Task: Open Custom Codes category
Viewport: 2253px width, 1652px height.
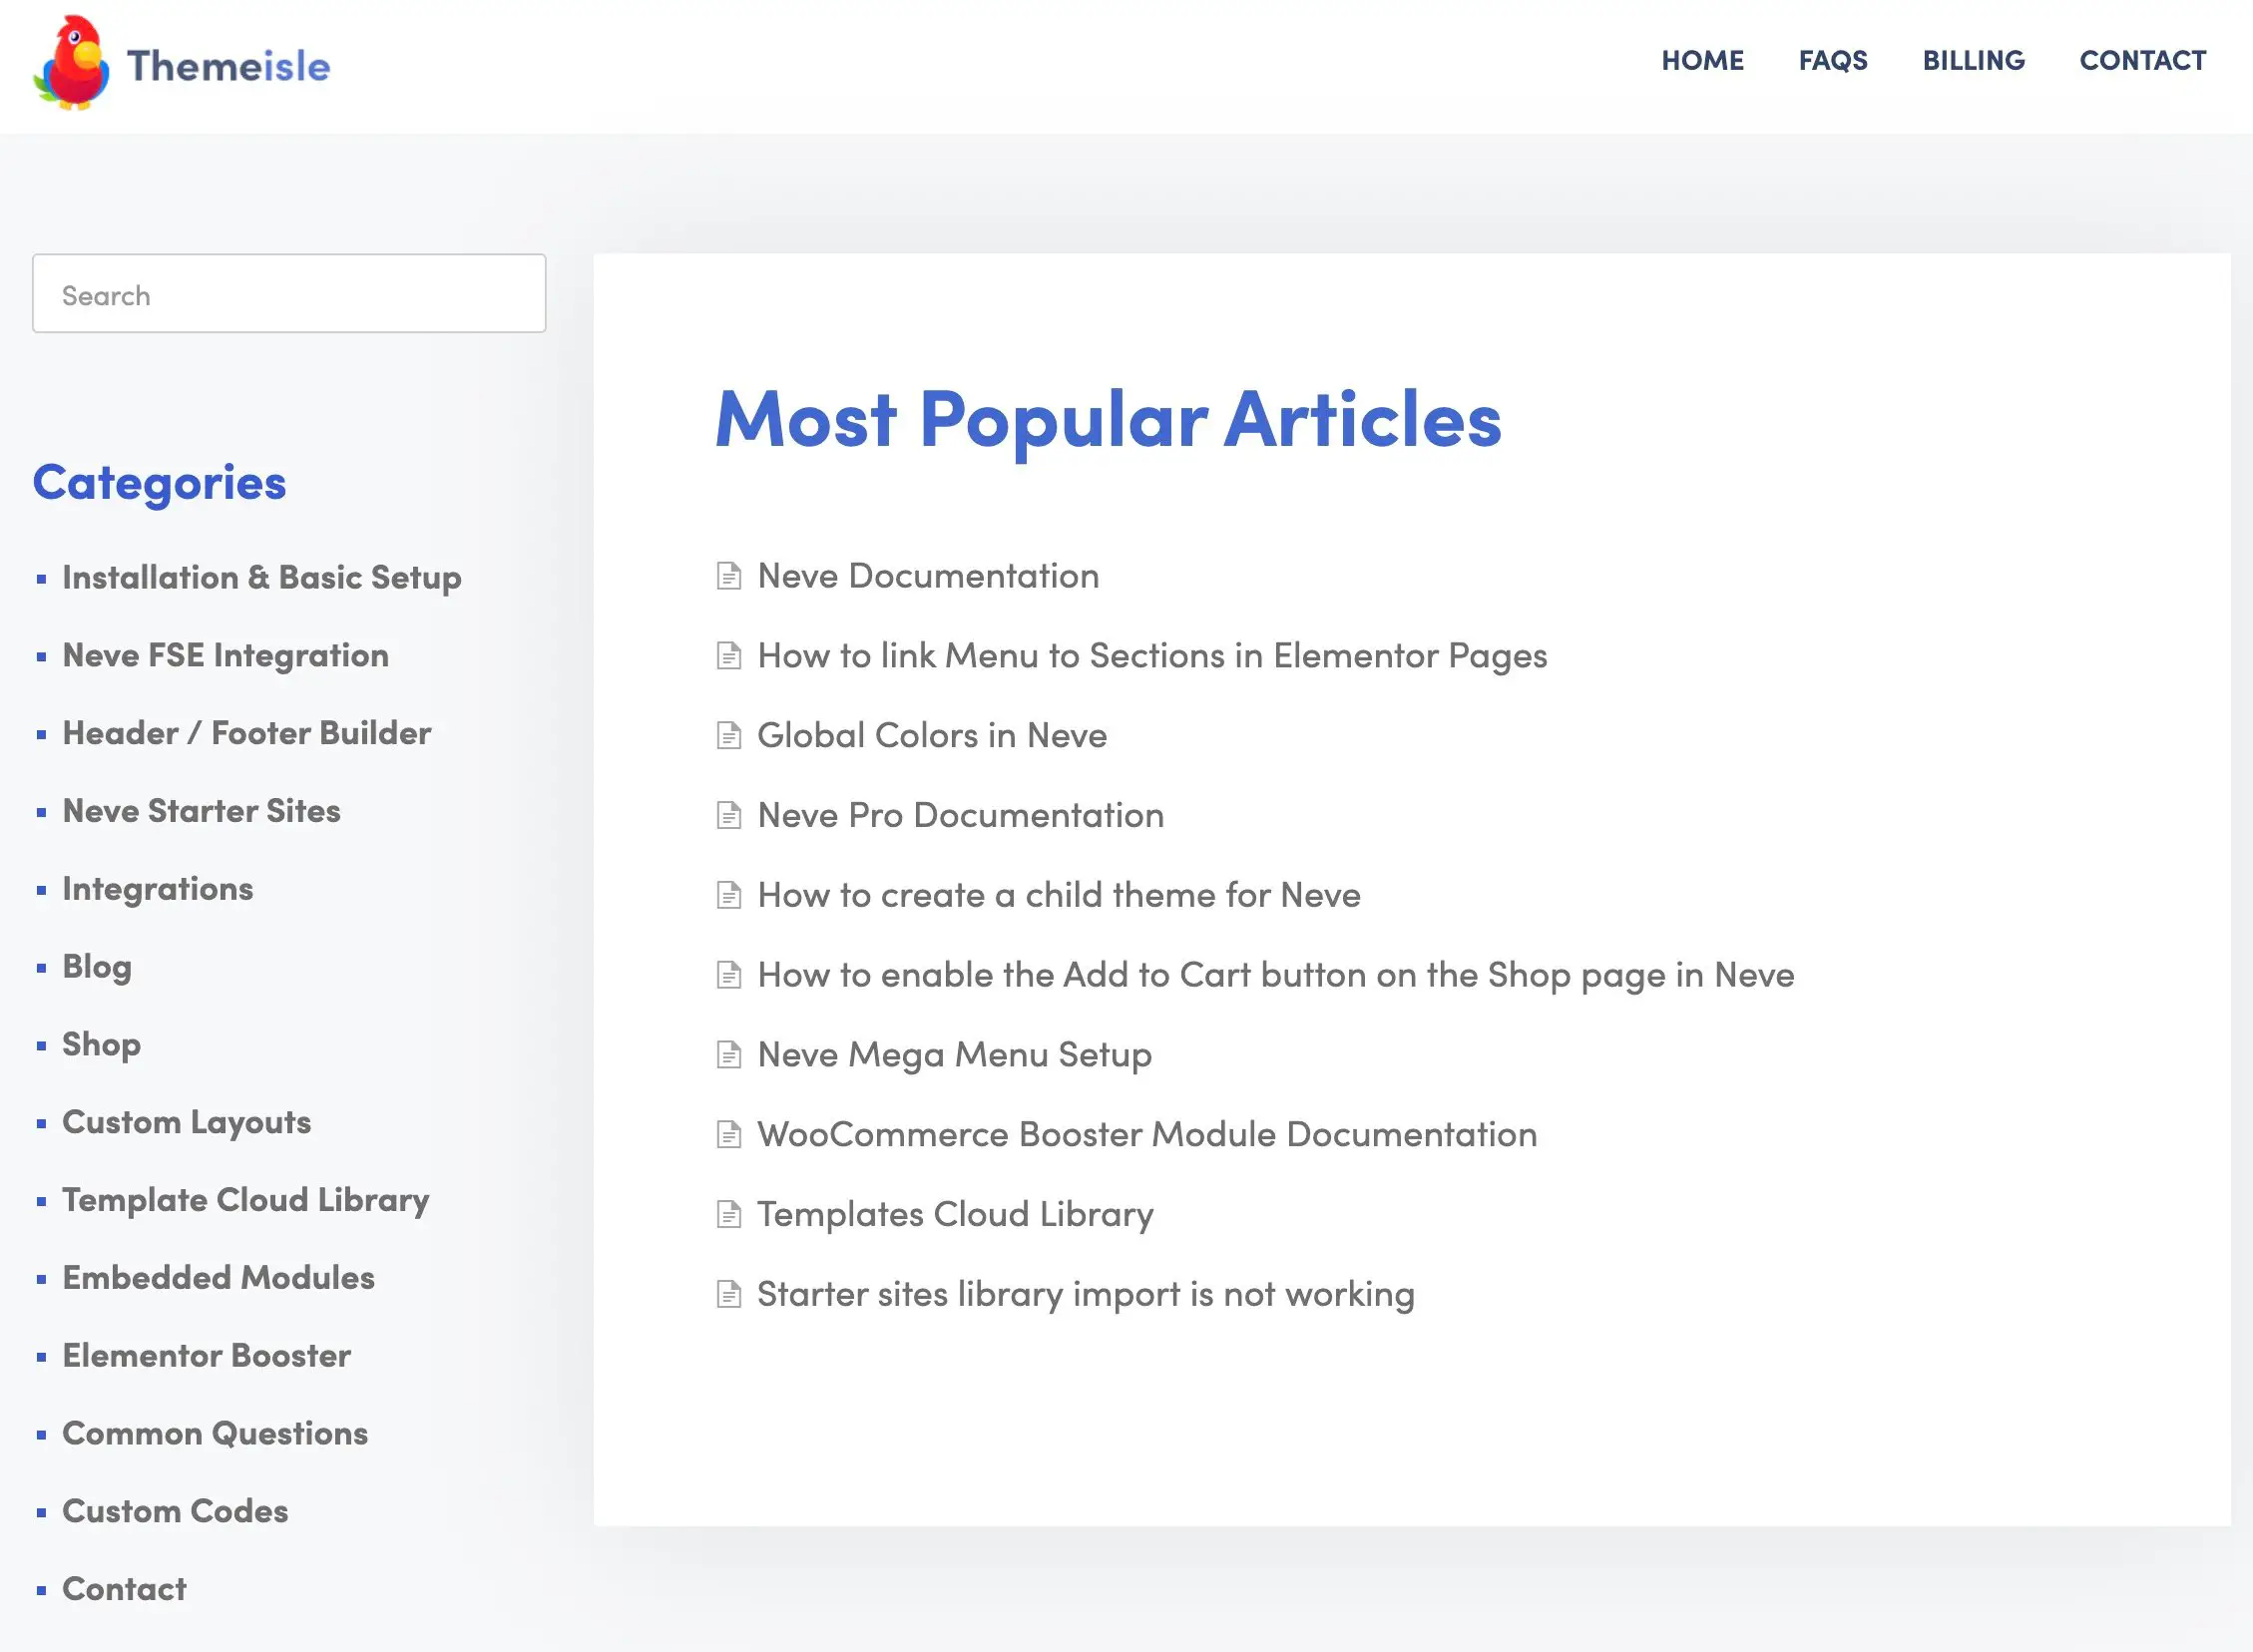Action: click(x=175, y=1512)
